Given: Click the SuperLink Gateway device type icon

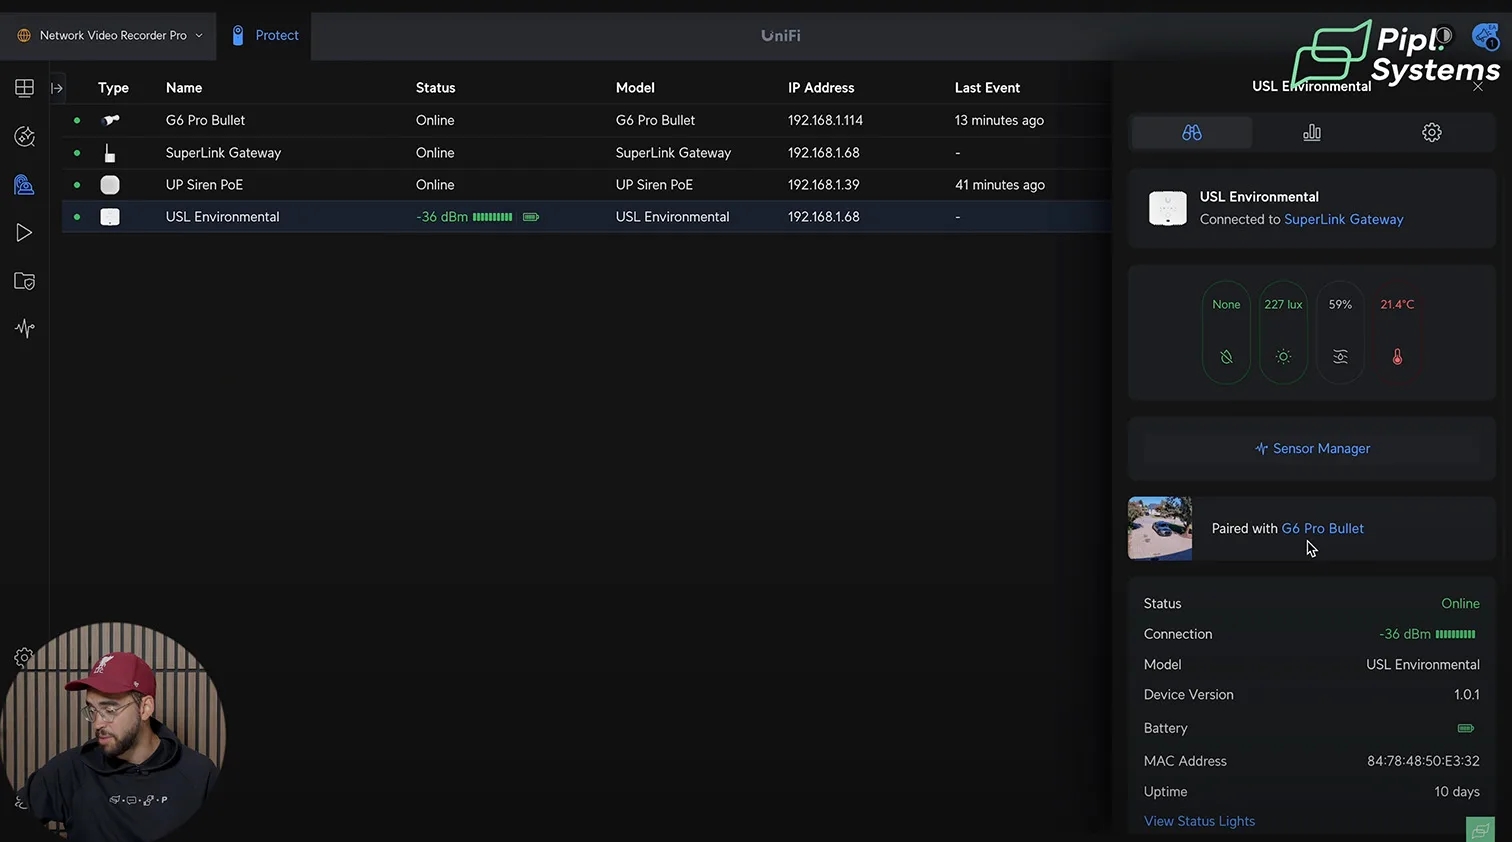Looking at the screenshot, I should coord(110,153).
